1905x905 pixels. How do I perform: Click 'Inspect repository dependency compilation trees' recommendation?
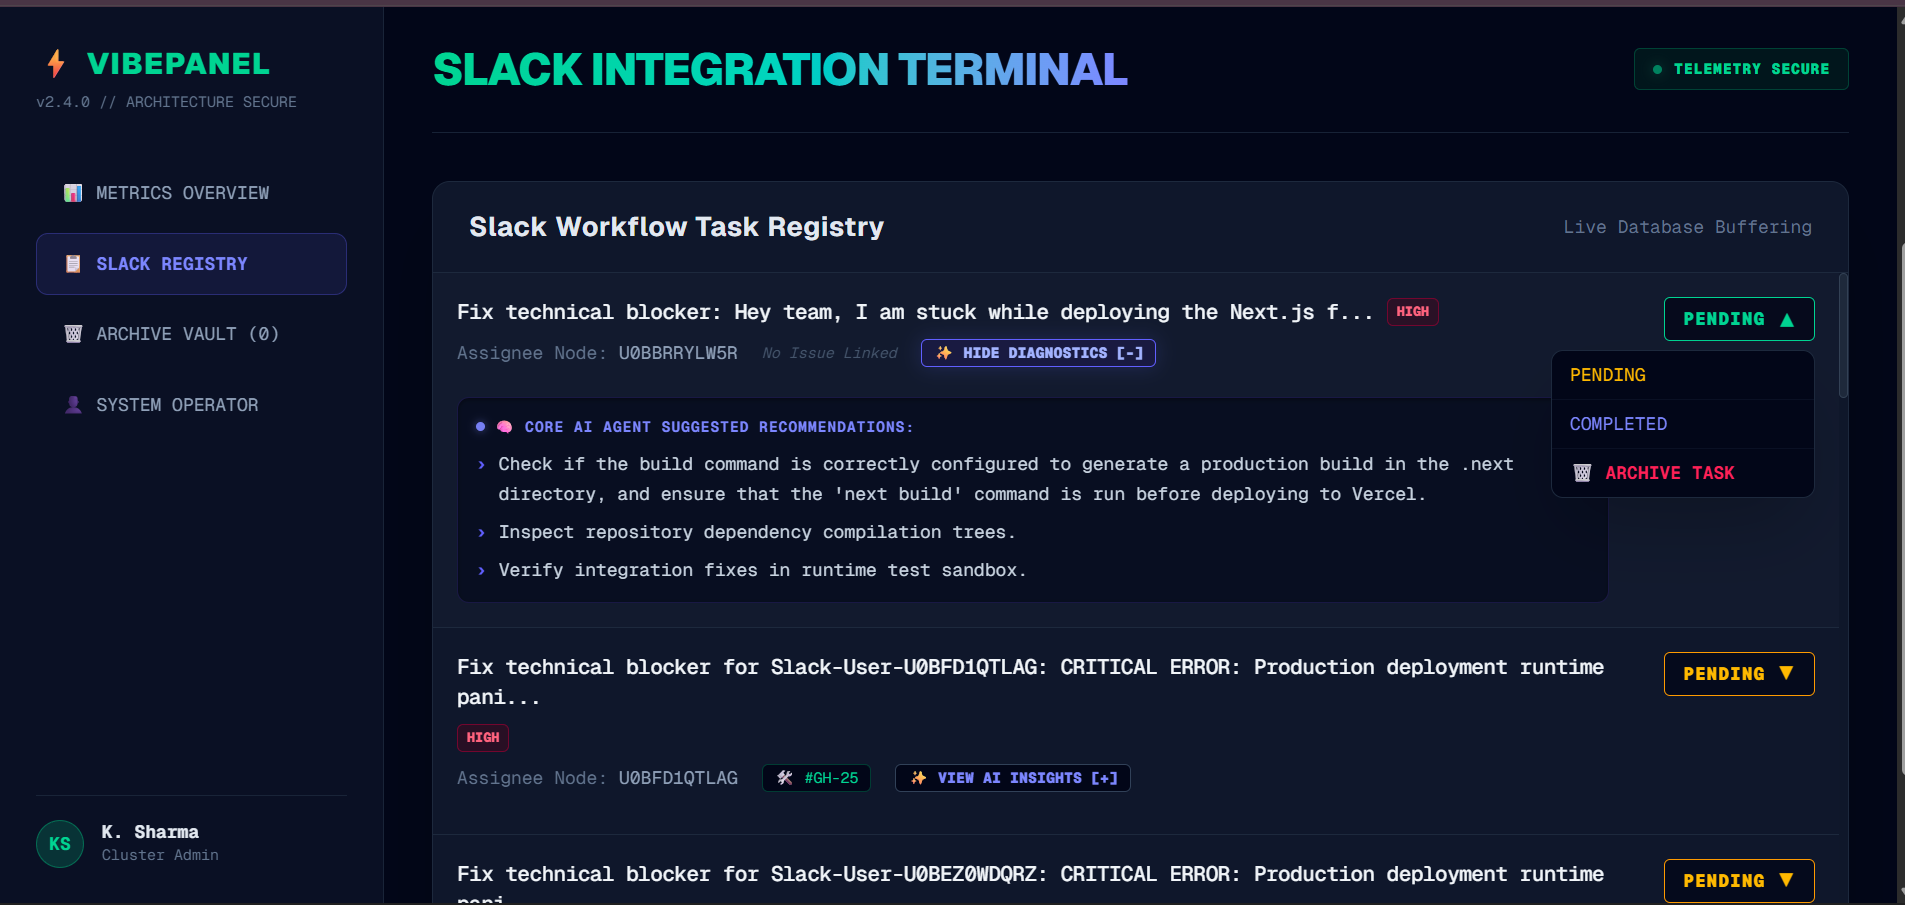757,532
